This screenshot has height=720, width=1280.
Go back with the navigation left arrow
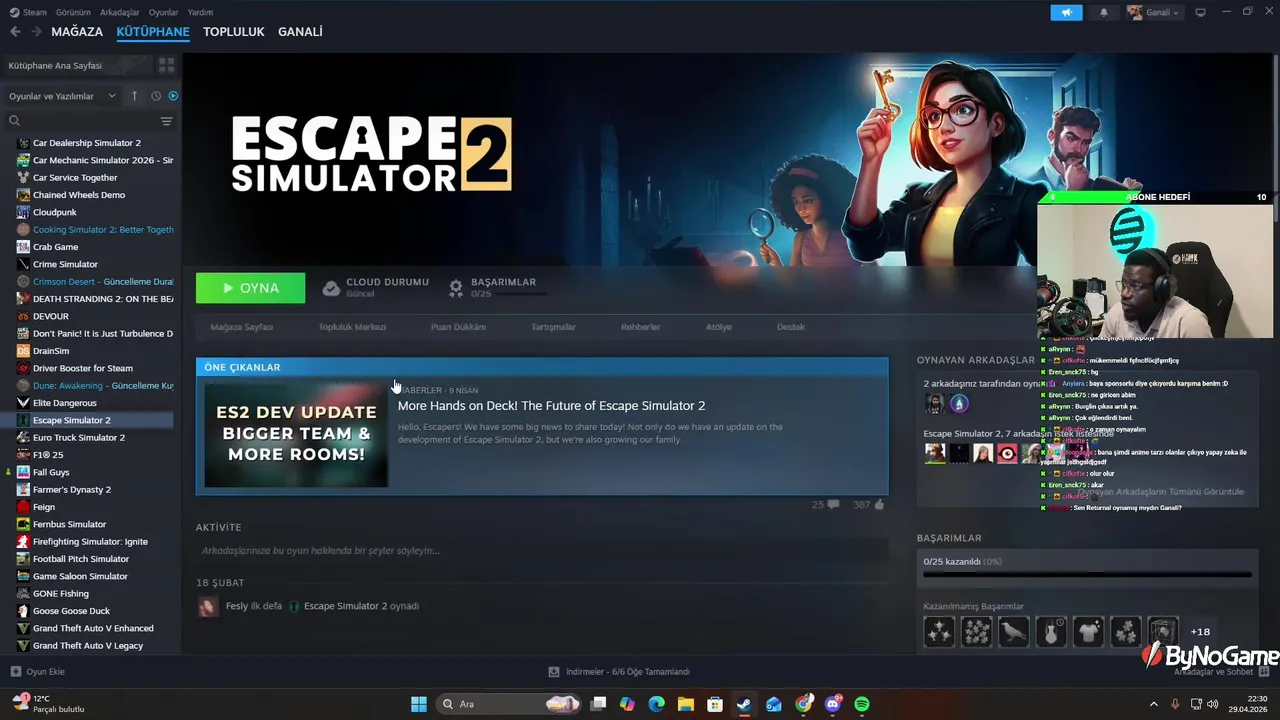coord(15,32)
